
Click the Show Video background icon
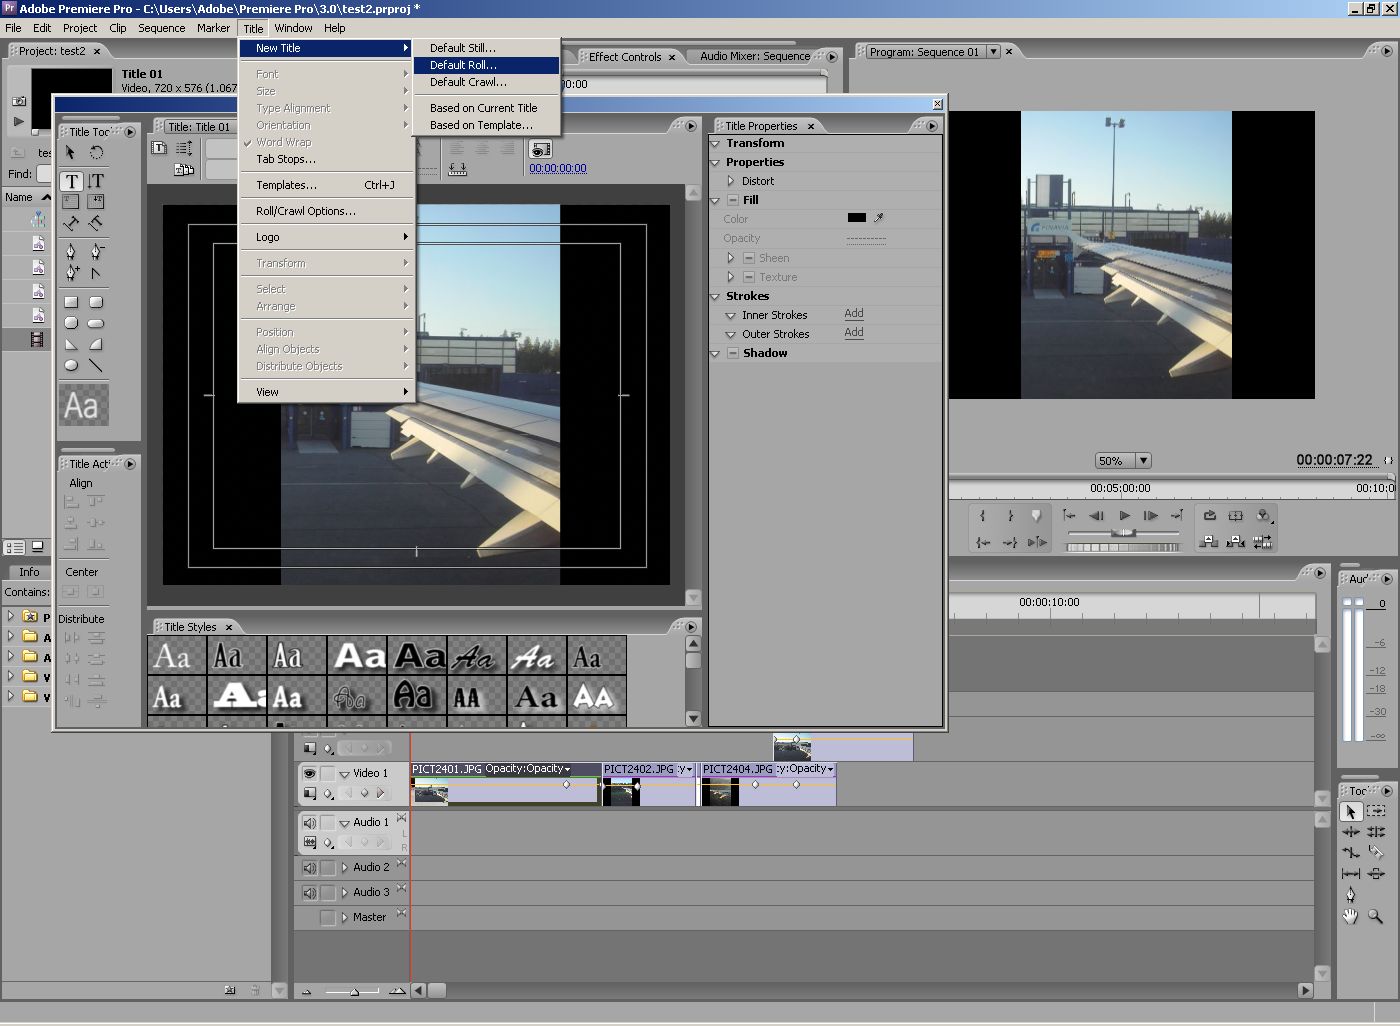tap(540, 149)
